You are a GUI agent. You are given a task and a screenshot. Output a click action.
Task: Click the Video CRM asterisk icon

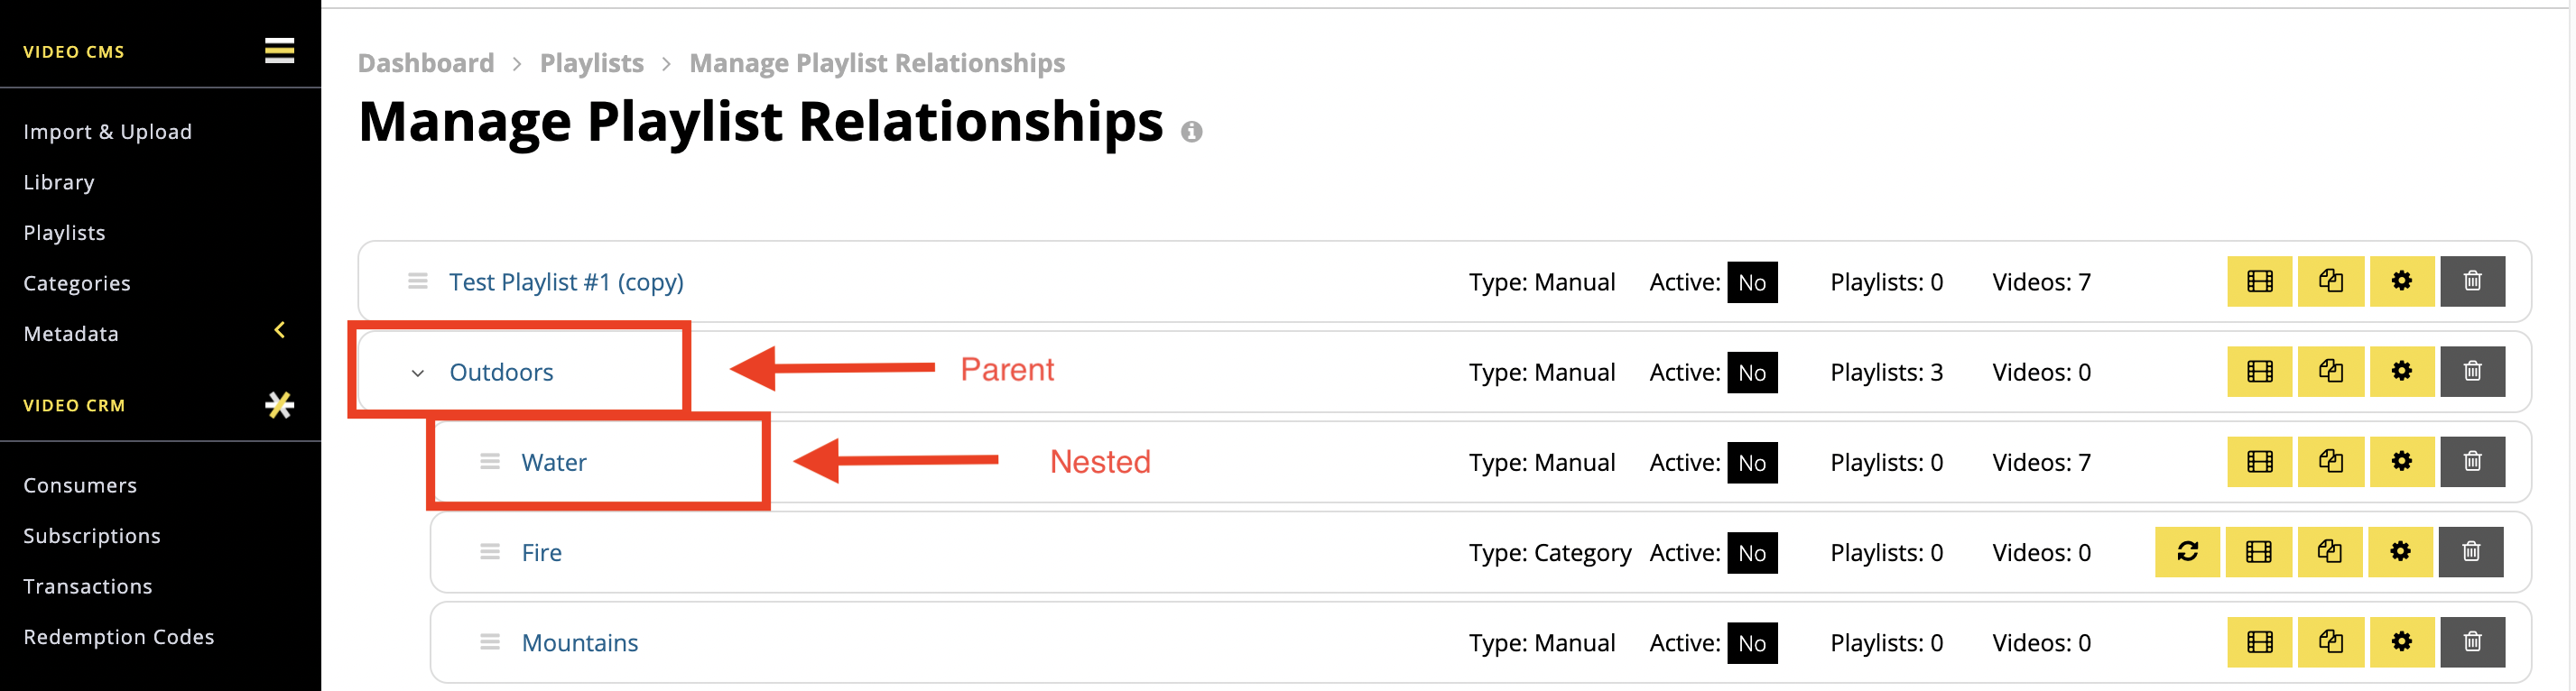(279, 405)
